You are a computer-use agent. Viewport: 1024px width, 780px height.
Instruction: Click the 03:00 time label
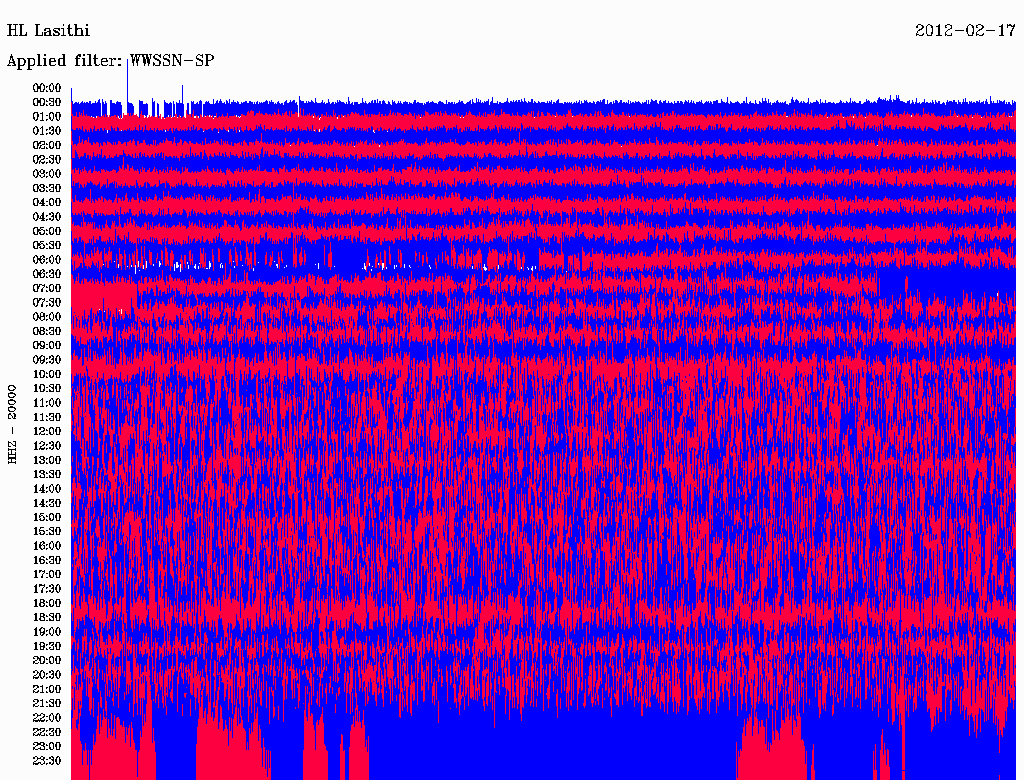47,174
